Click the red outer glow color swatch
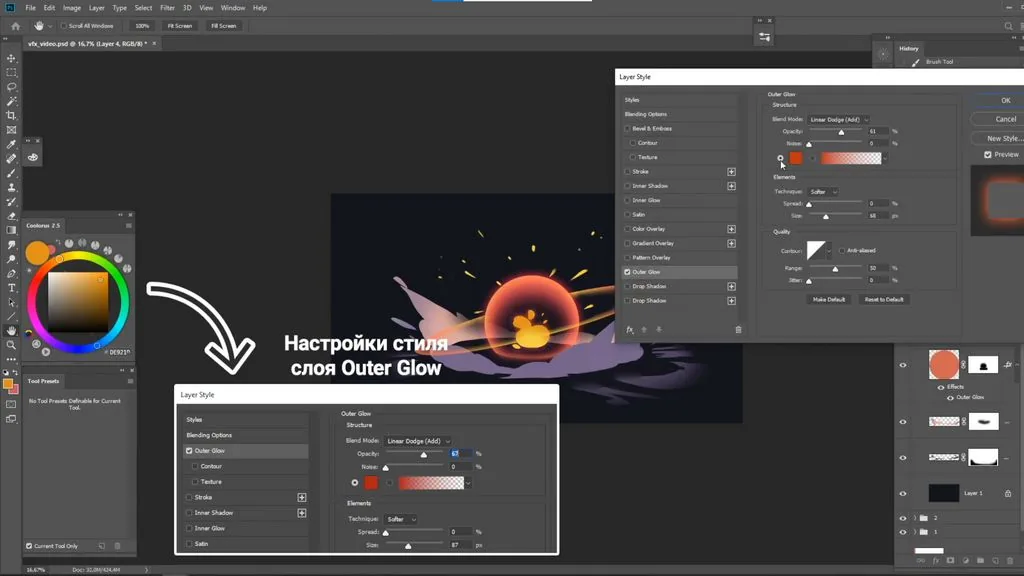The height and width of the screenshot is (576, 1024). (x=795, y=158)
